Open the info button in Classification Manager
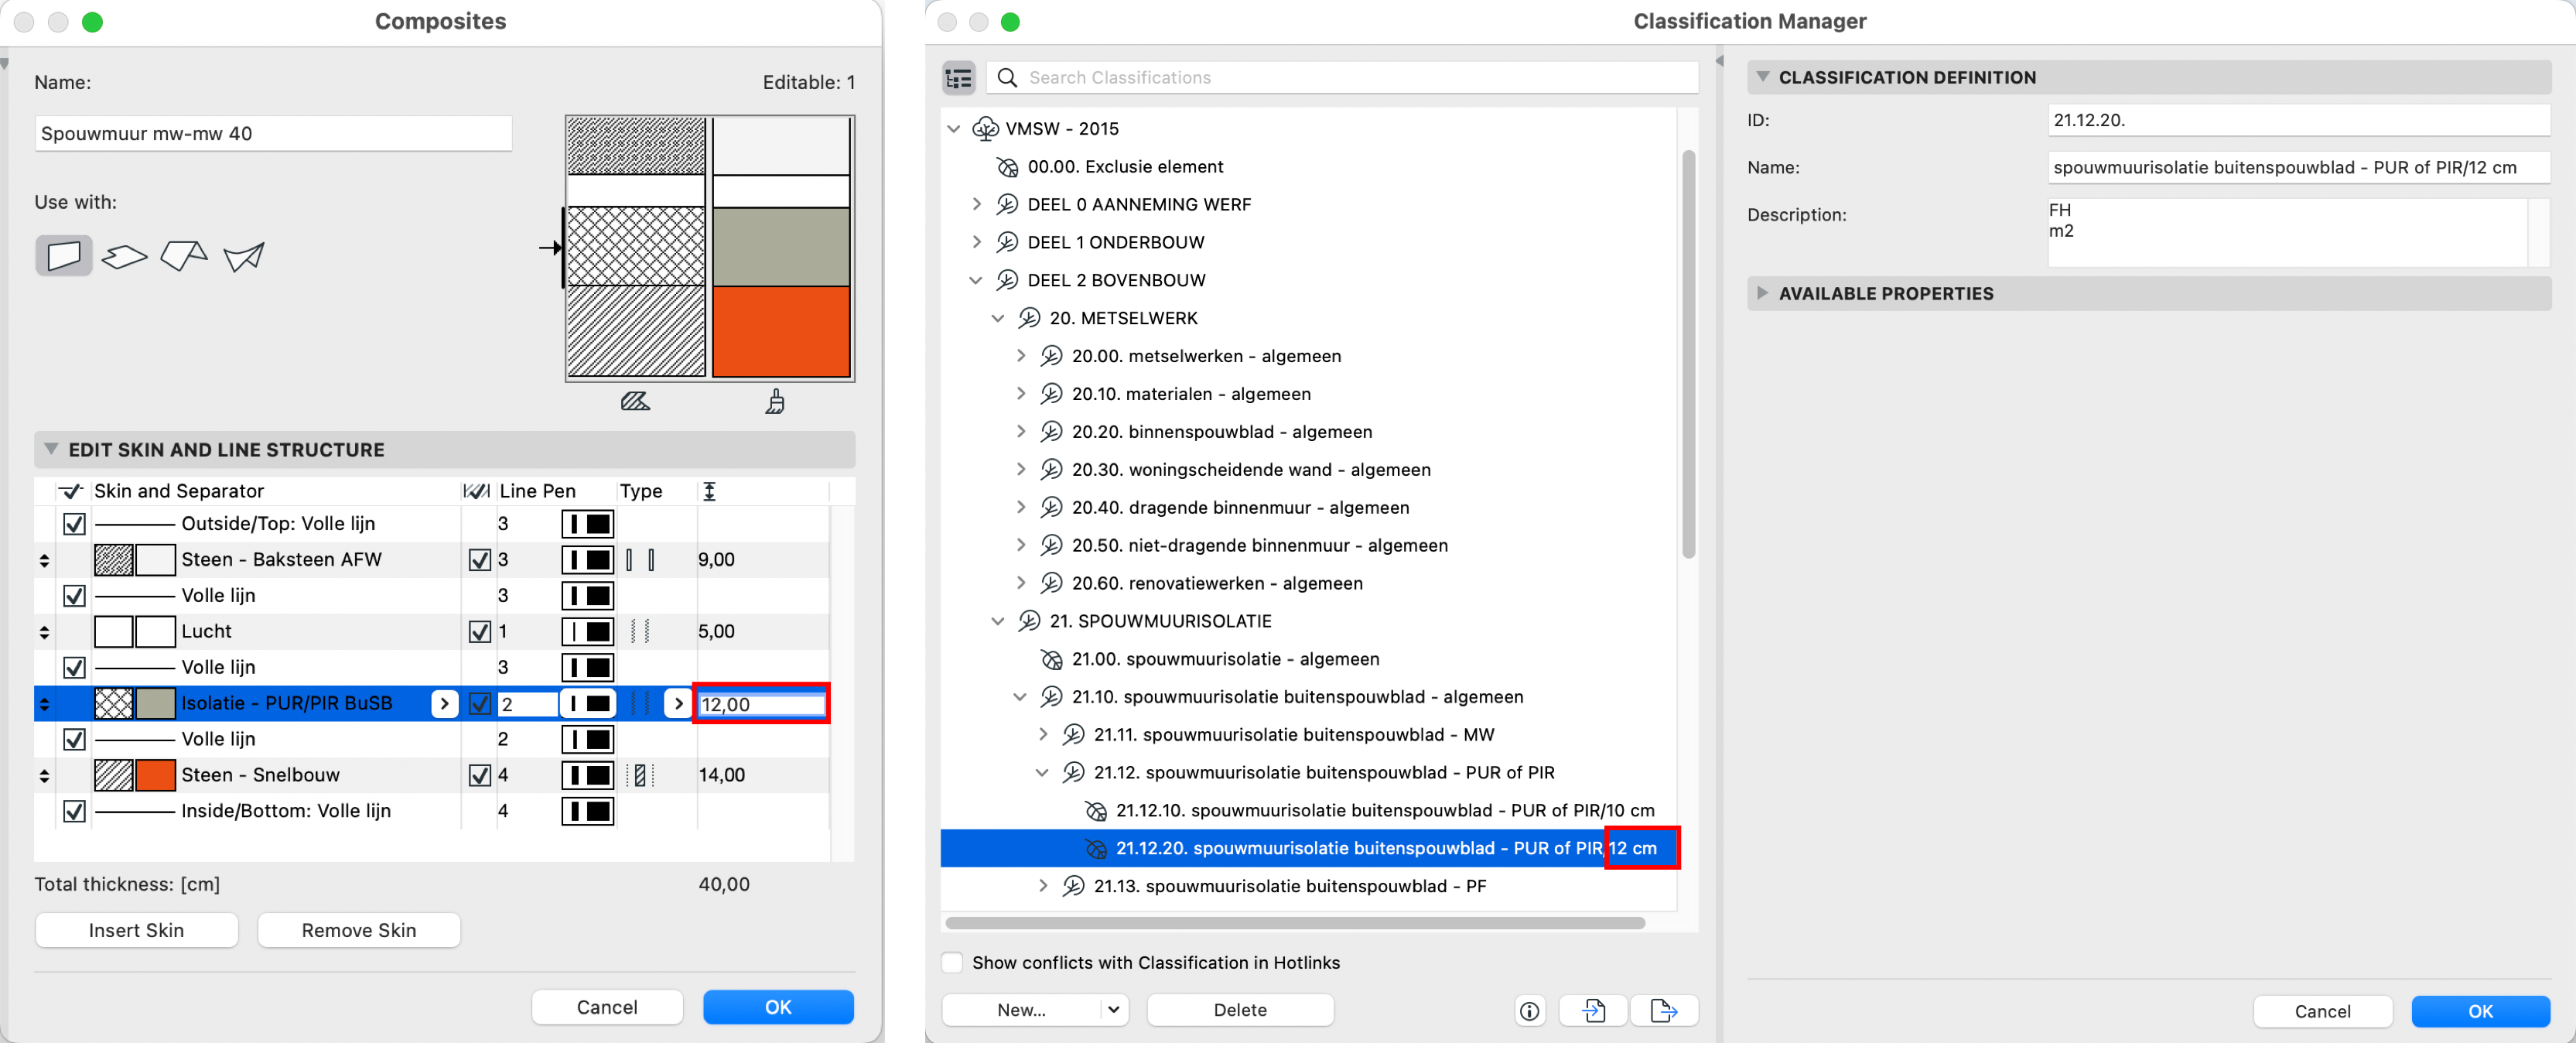This screenshot has width=2576, height=1043. 1529,1011
